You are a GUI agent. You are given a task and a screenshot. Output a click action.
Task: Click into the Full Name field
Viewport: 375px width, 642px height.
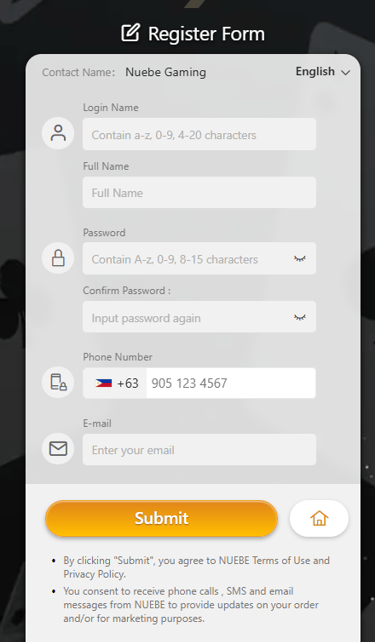coord(199,192)
